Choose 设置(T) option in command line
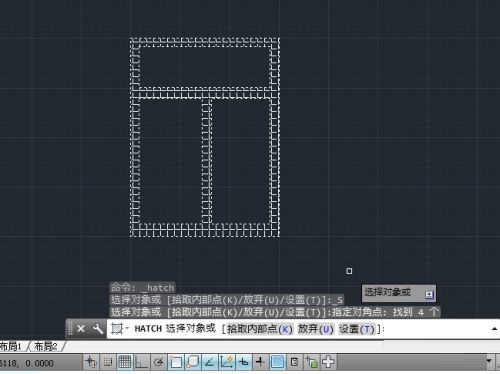500x374 pixels. (357, 329)
